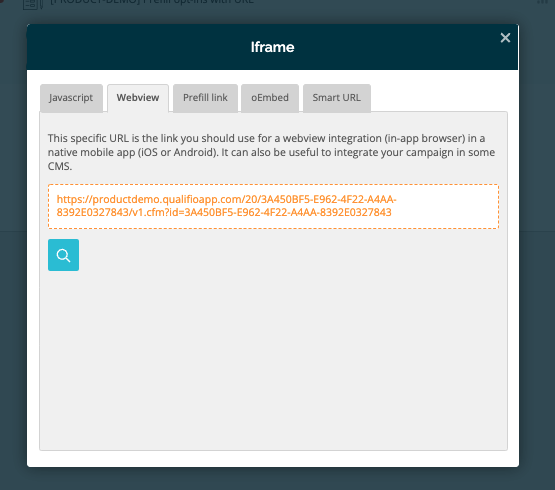Close the Iframe dialog
555x490 pixels.
point(505,38)
